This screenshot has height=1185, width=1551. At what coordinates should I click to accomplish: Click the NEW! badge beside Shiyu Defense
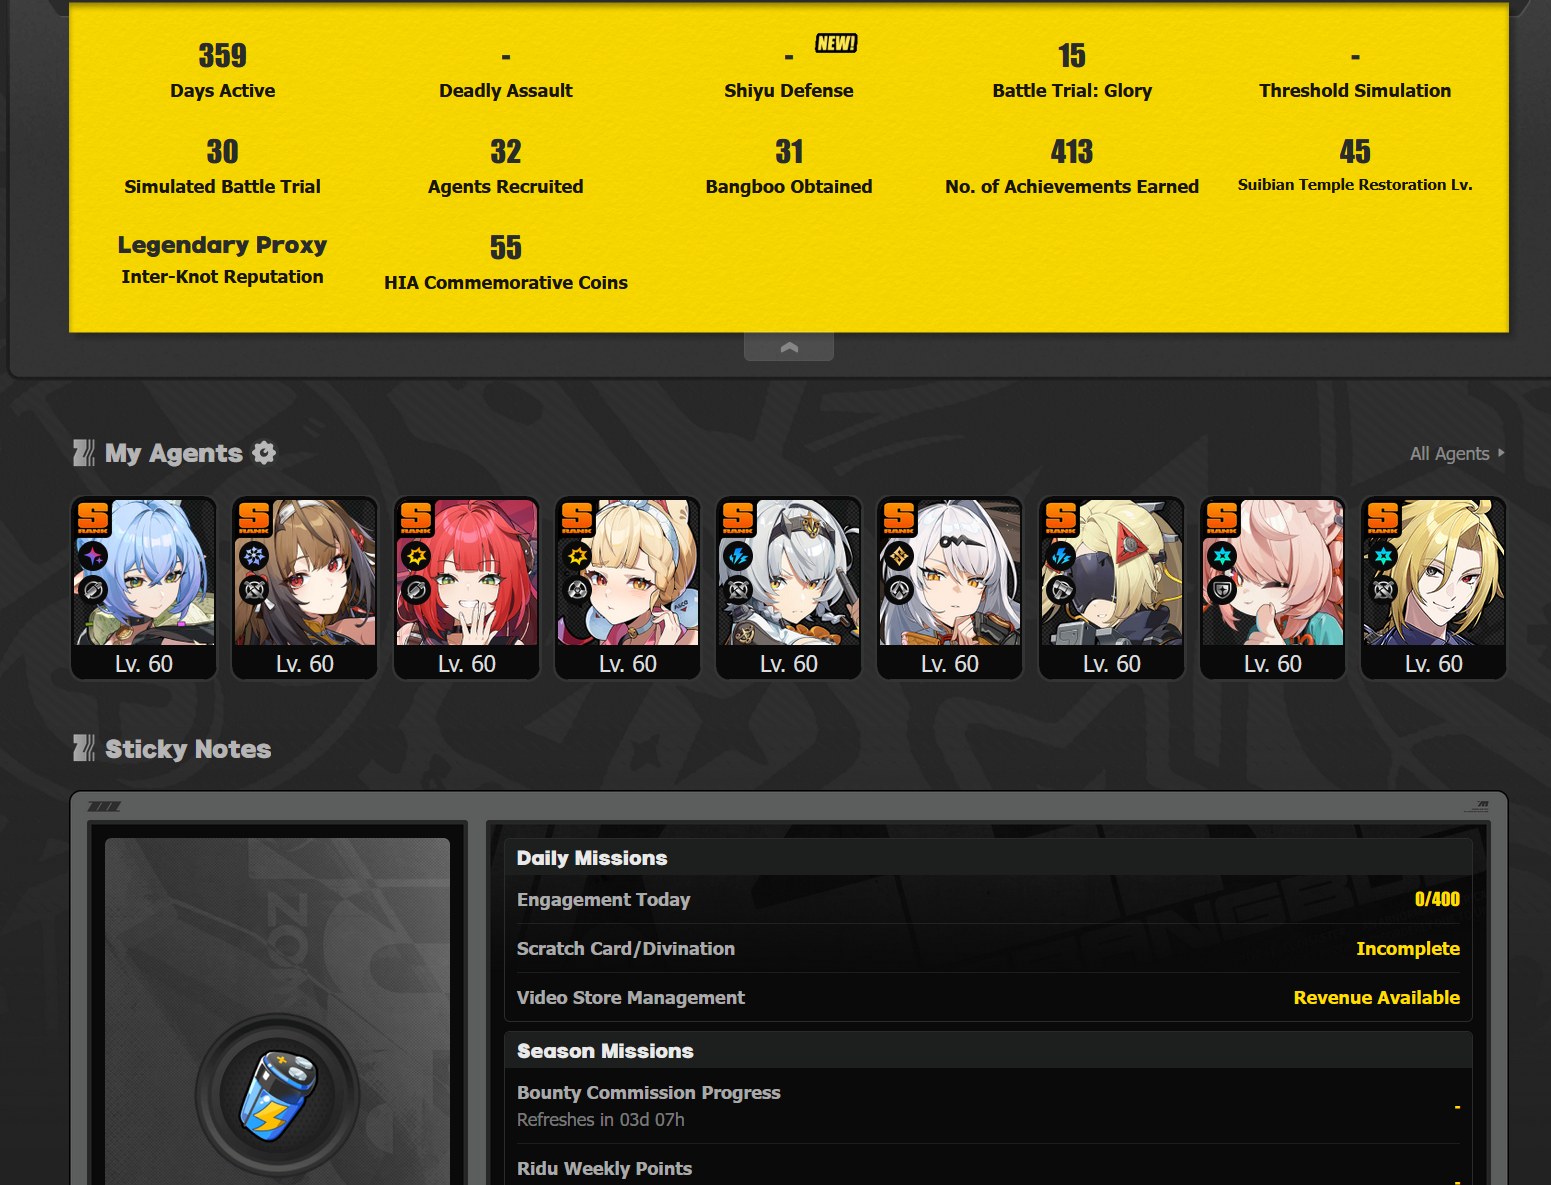click(x=836, y=43)
